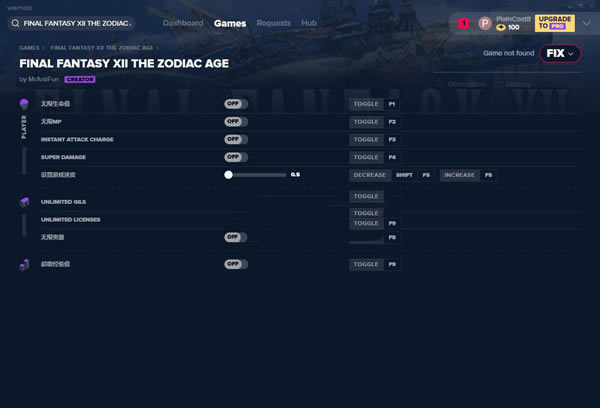
Task: Go to the Hub tab
Action: point(309,23)
